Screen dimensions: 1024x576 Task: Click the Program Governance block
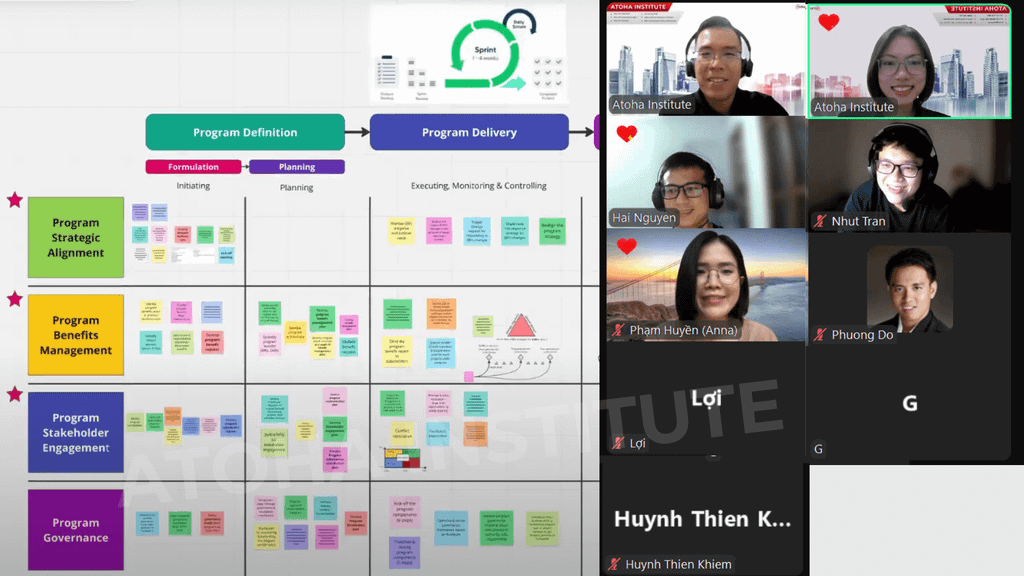(x=76, y=530)
